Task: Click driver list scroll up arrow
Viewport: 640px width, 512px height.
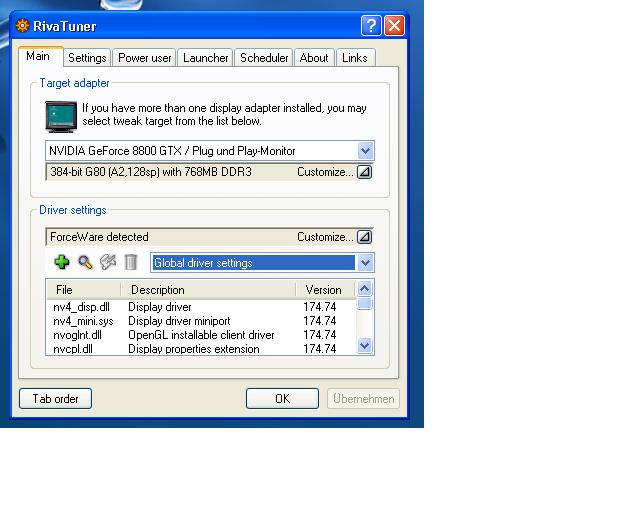Action: 364,289
